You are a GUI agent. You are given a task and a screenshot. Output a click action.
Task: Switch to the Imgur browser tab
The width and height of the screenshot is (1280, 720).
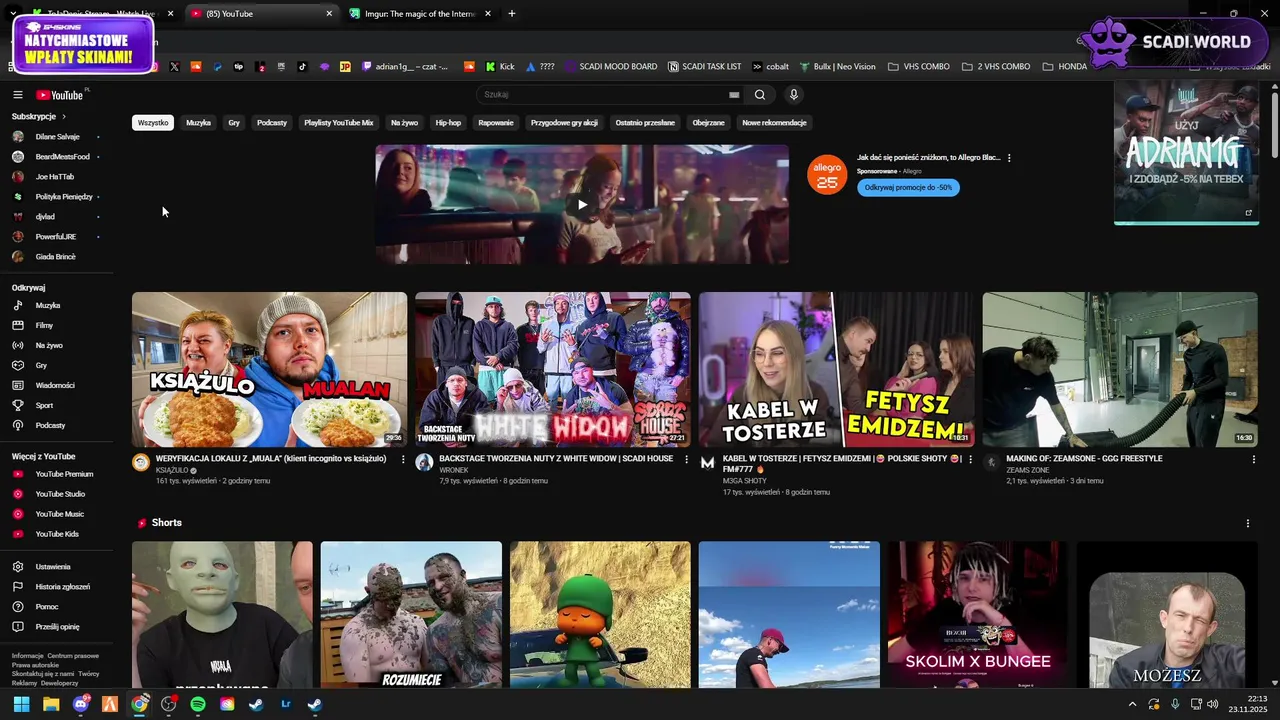420,14
